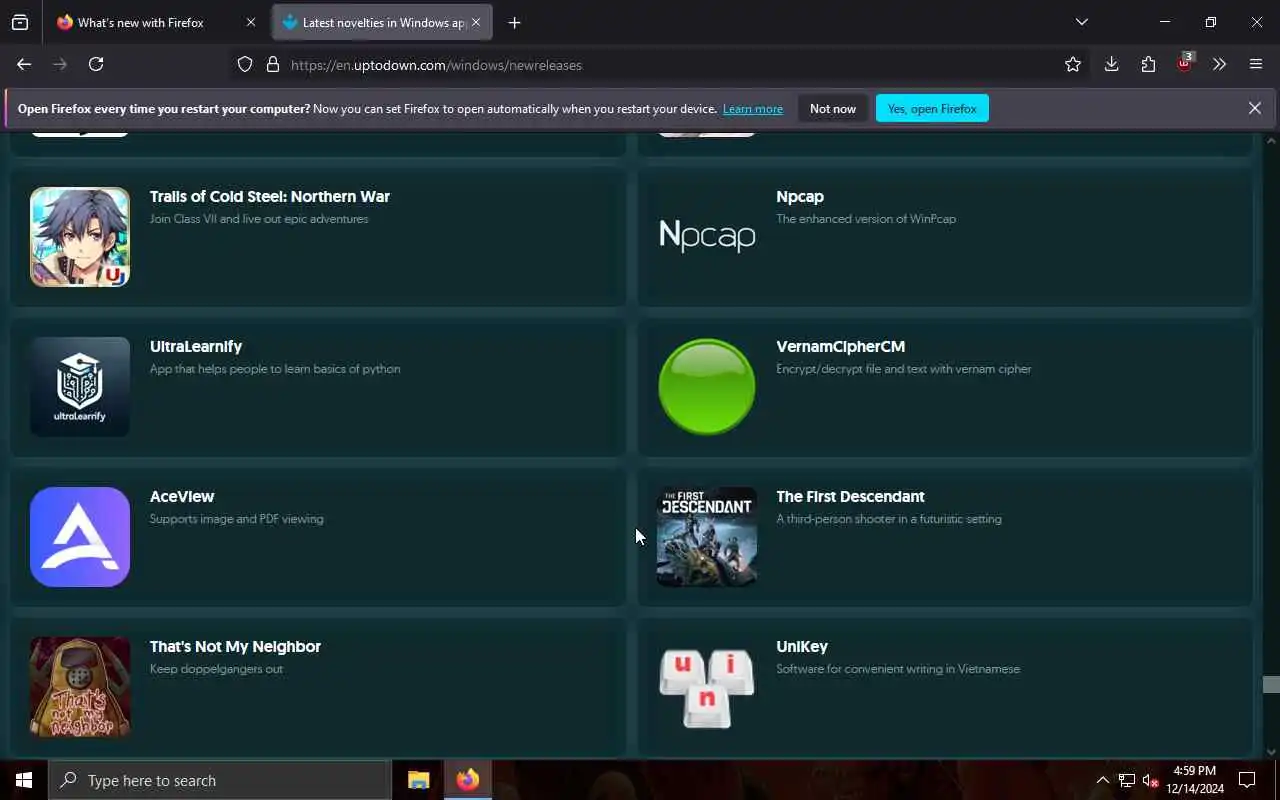This screenshot has width=1280, height=800.
Task: Click 'Supports image and PDF viewing' text
Action: [x=237, y=519]
